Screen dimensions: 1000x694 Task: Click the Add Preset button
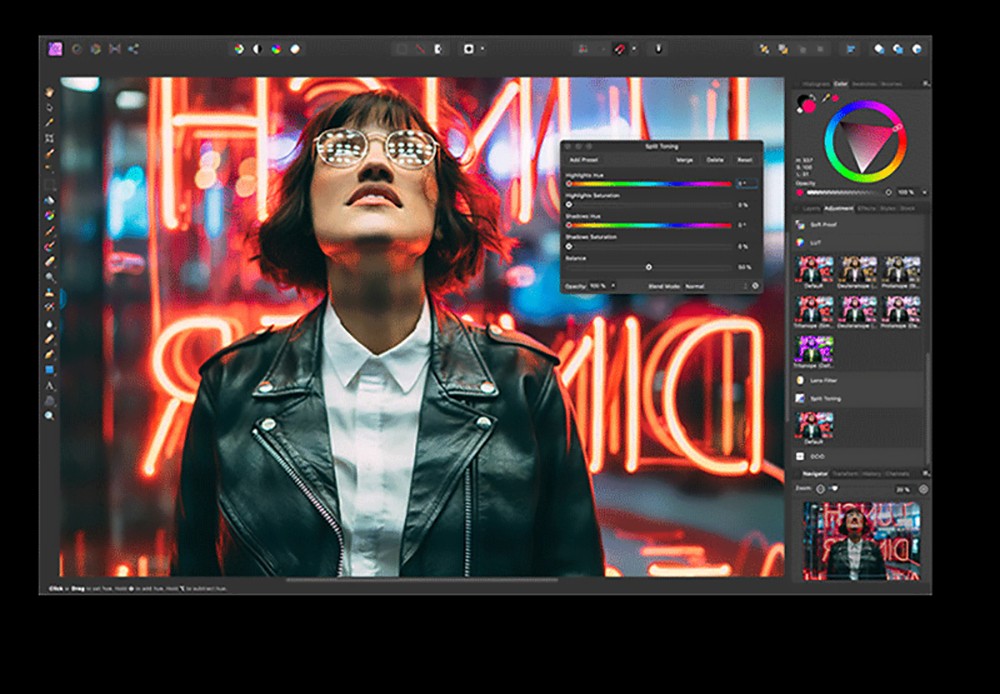pyautogui.click(x=583, y=160)
